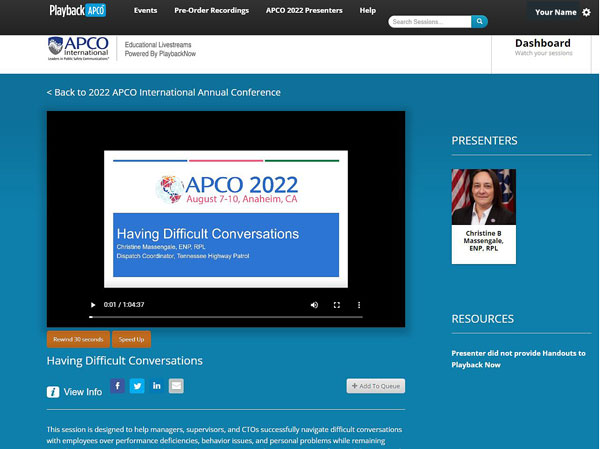The width and height of the screenshot is (600, 449).
Task: Click Add To Queue button
Action: (376, 386)
